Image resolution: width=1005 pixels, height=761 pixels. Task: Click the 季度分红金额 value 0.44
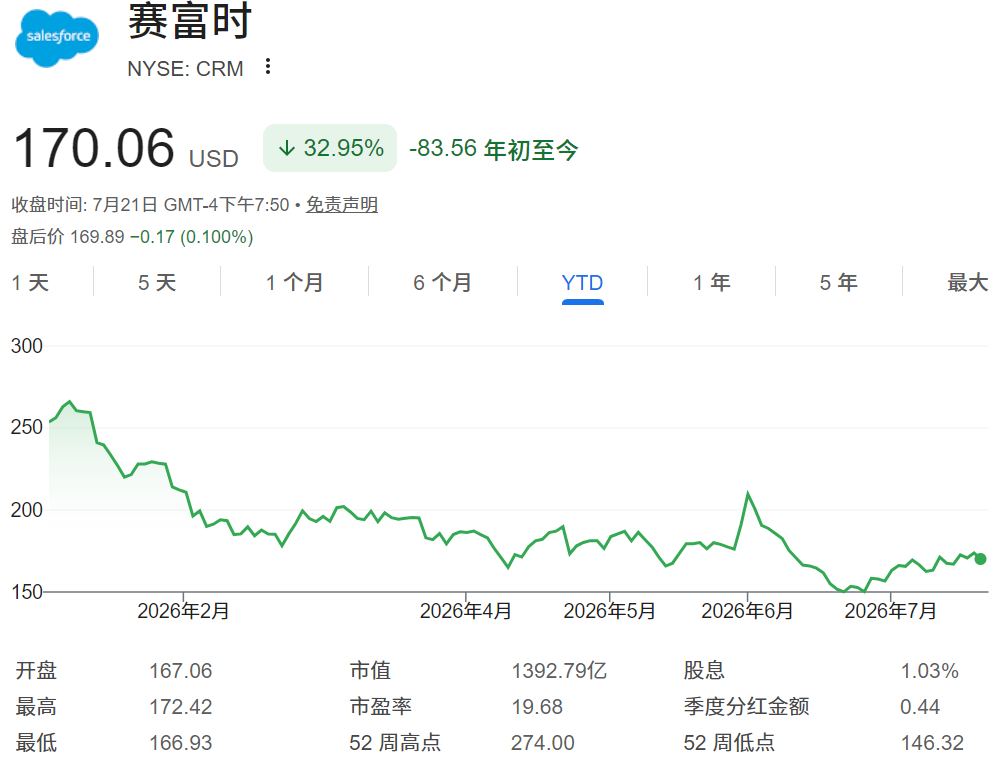920,707
